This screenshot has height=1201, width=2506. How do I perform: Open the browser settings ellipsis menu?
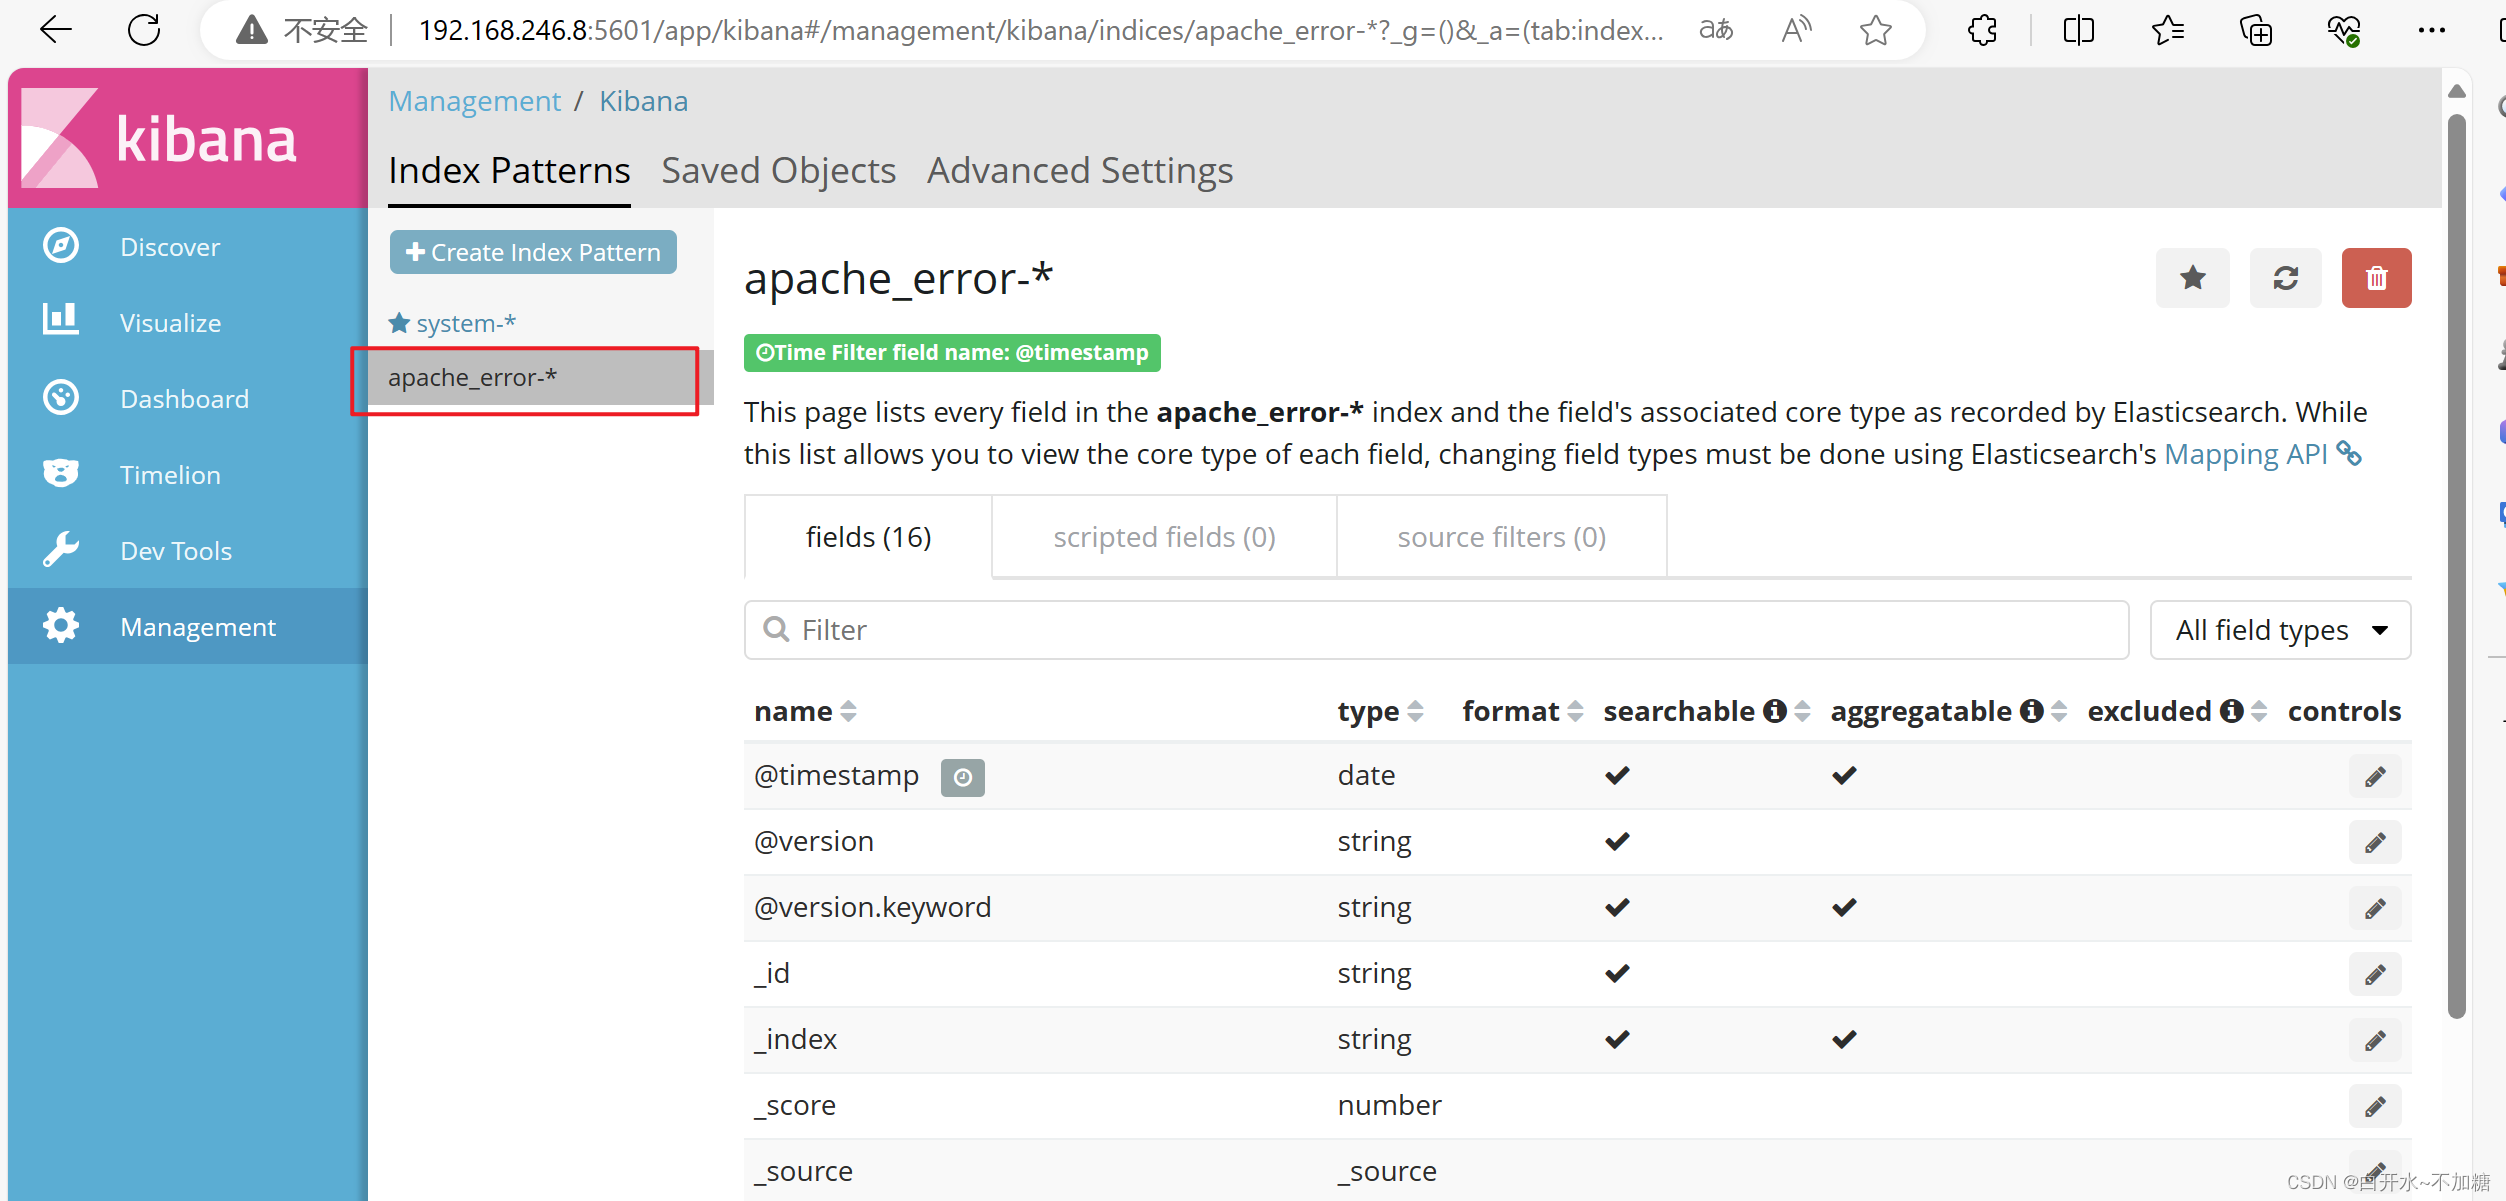coord(2432,30)
